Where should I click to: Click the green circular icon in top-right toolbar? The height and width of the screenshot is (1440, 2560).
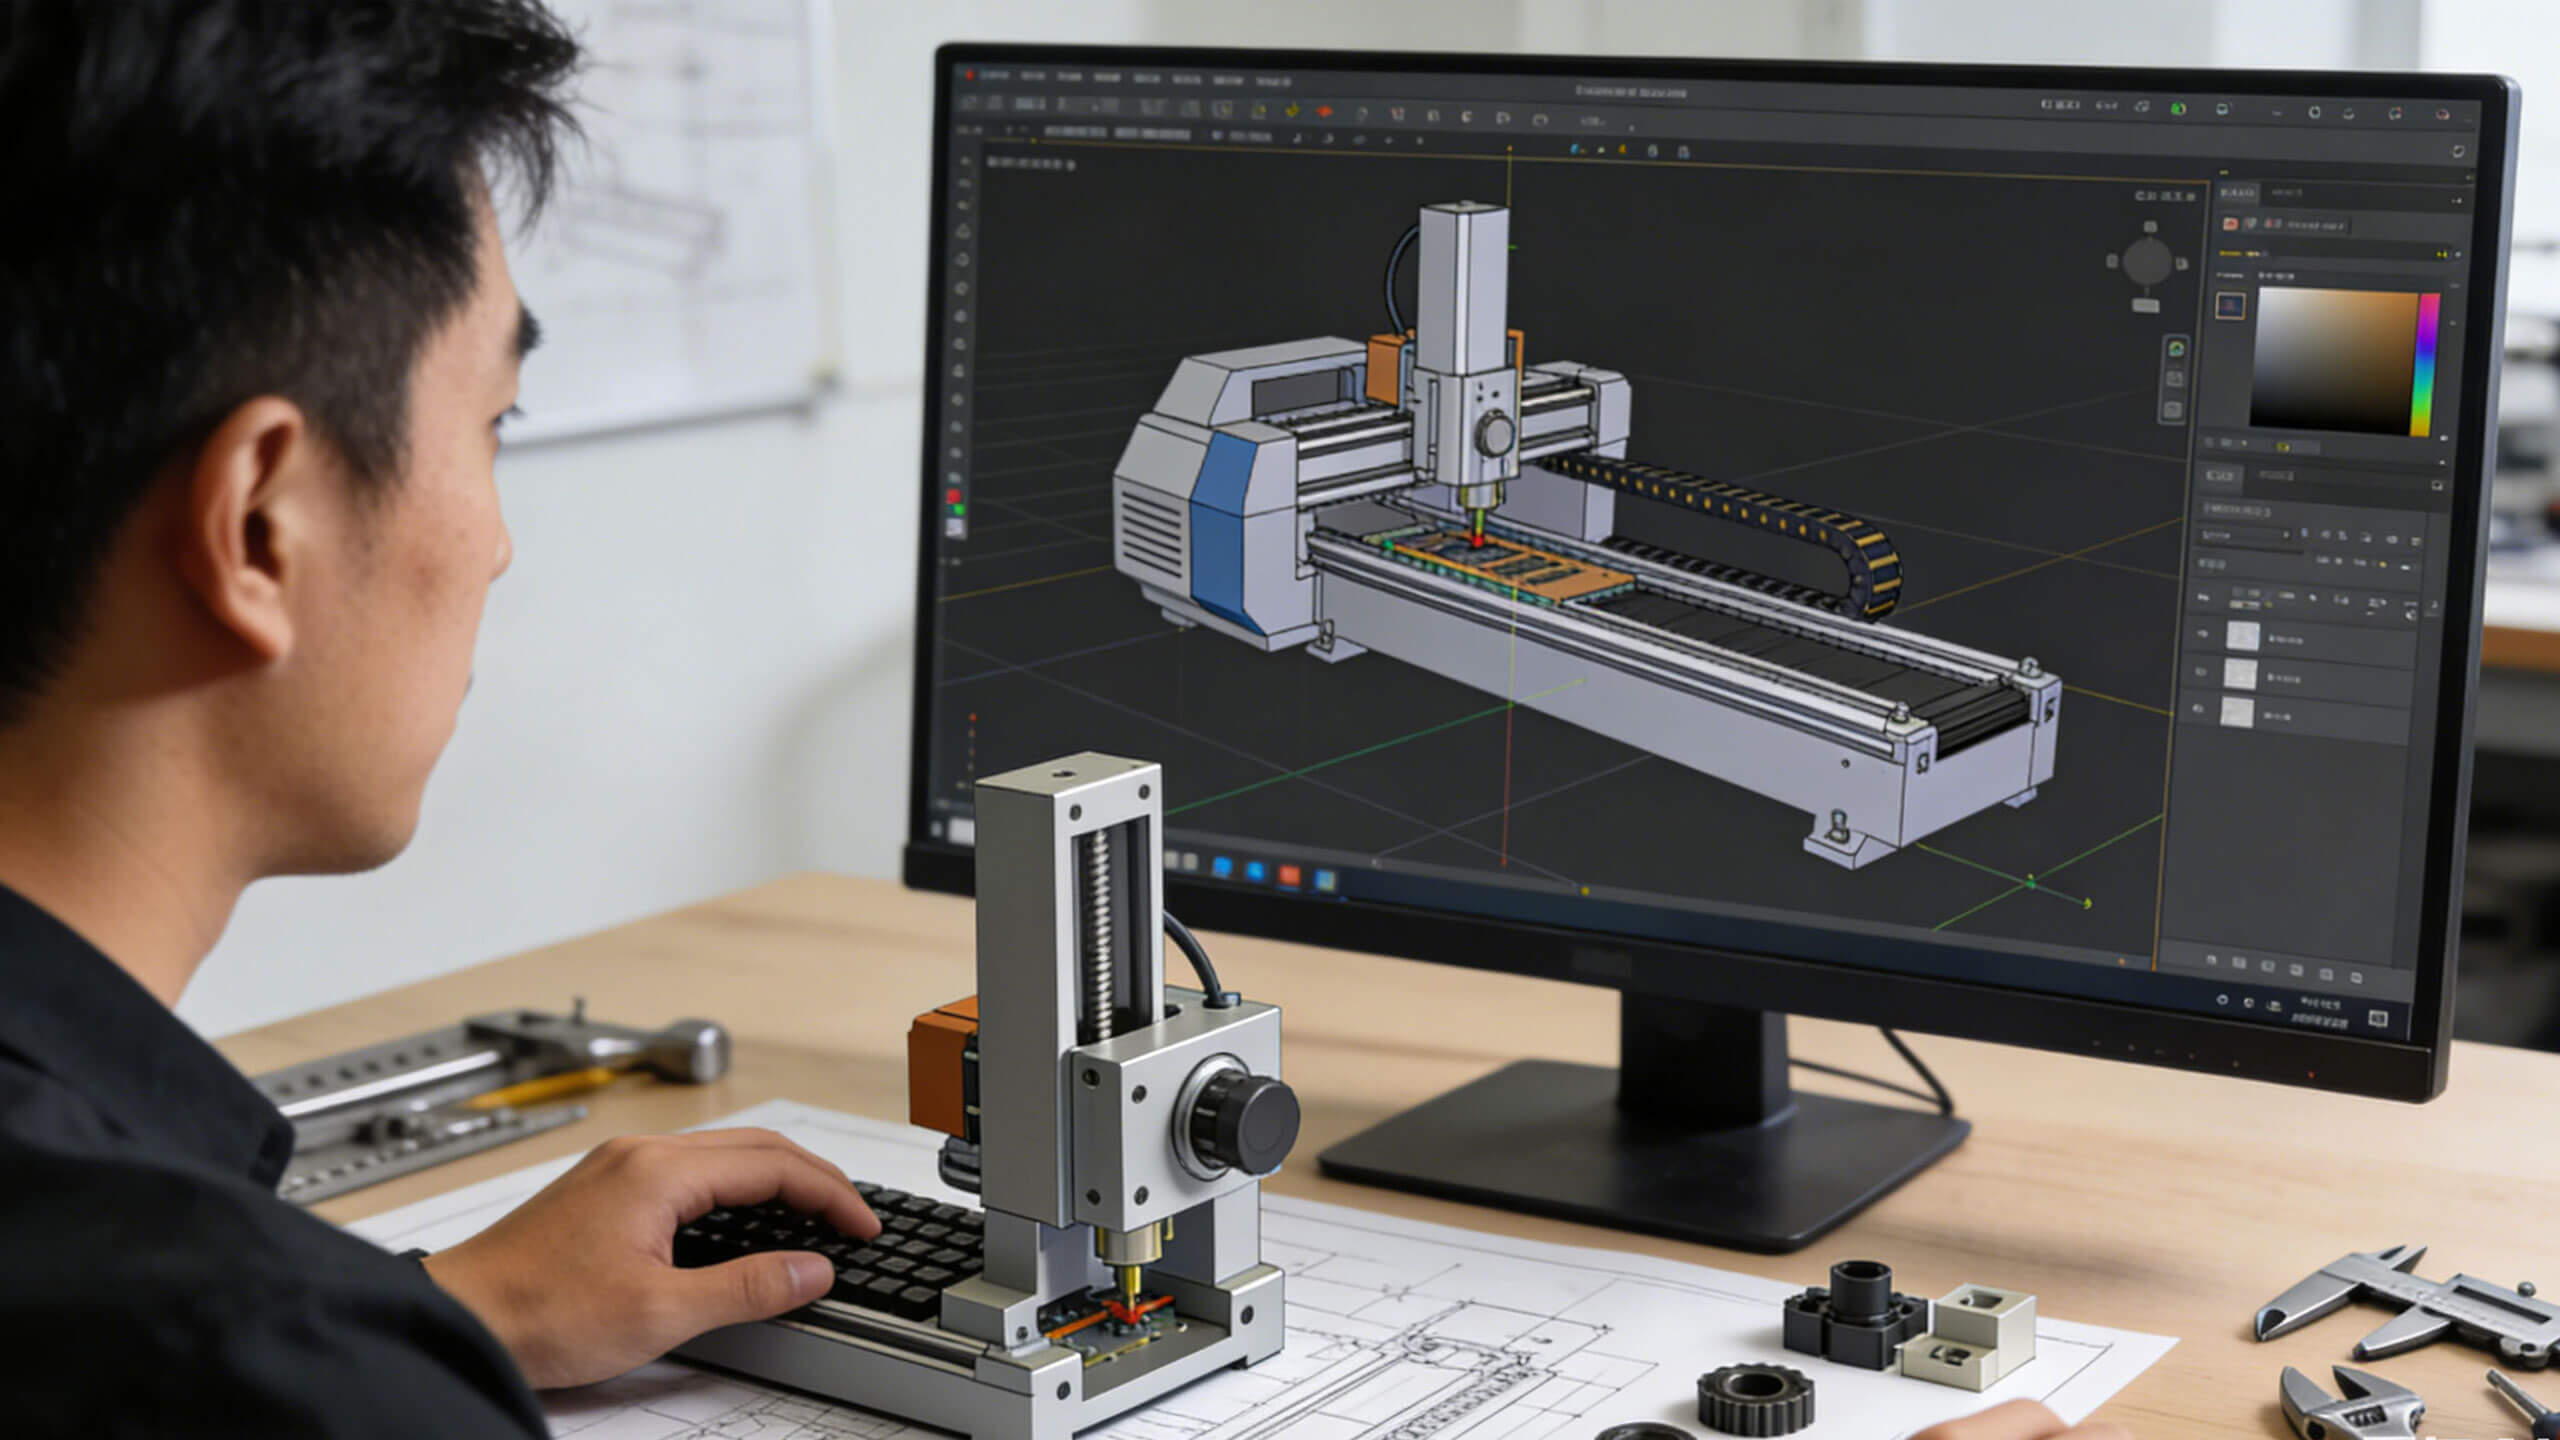pos(2178,108)
